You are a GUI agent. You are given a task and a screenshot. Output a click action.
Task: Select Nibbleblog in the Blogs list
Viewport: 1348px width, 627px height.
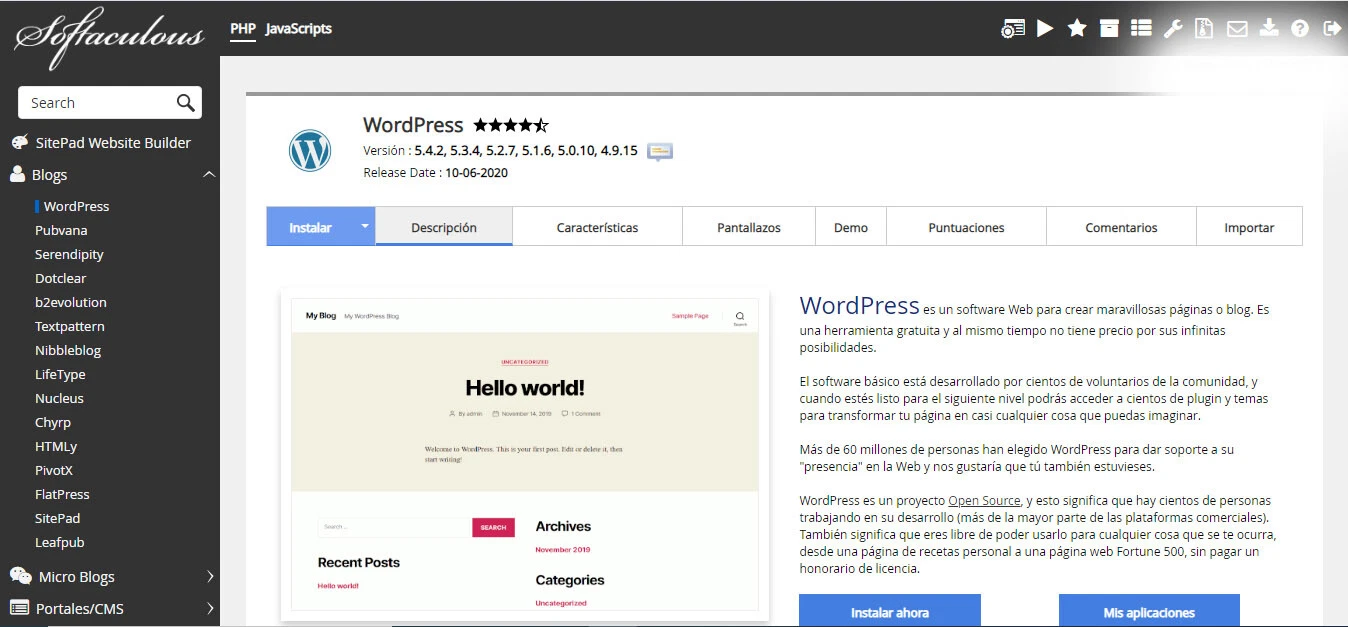click(68, 350)
